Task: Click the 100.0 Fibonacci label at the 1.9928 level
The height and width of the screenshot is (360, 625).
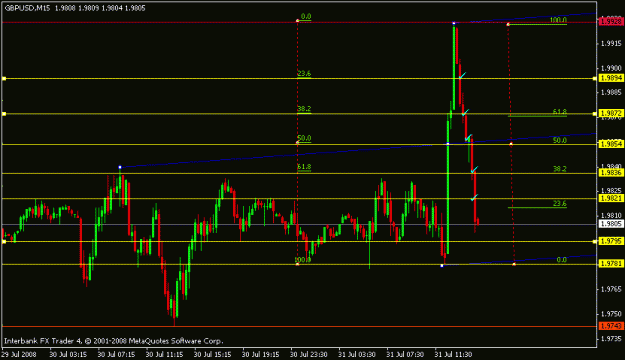Action: point(558,20)
